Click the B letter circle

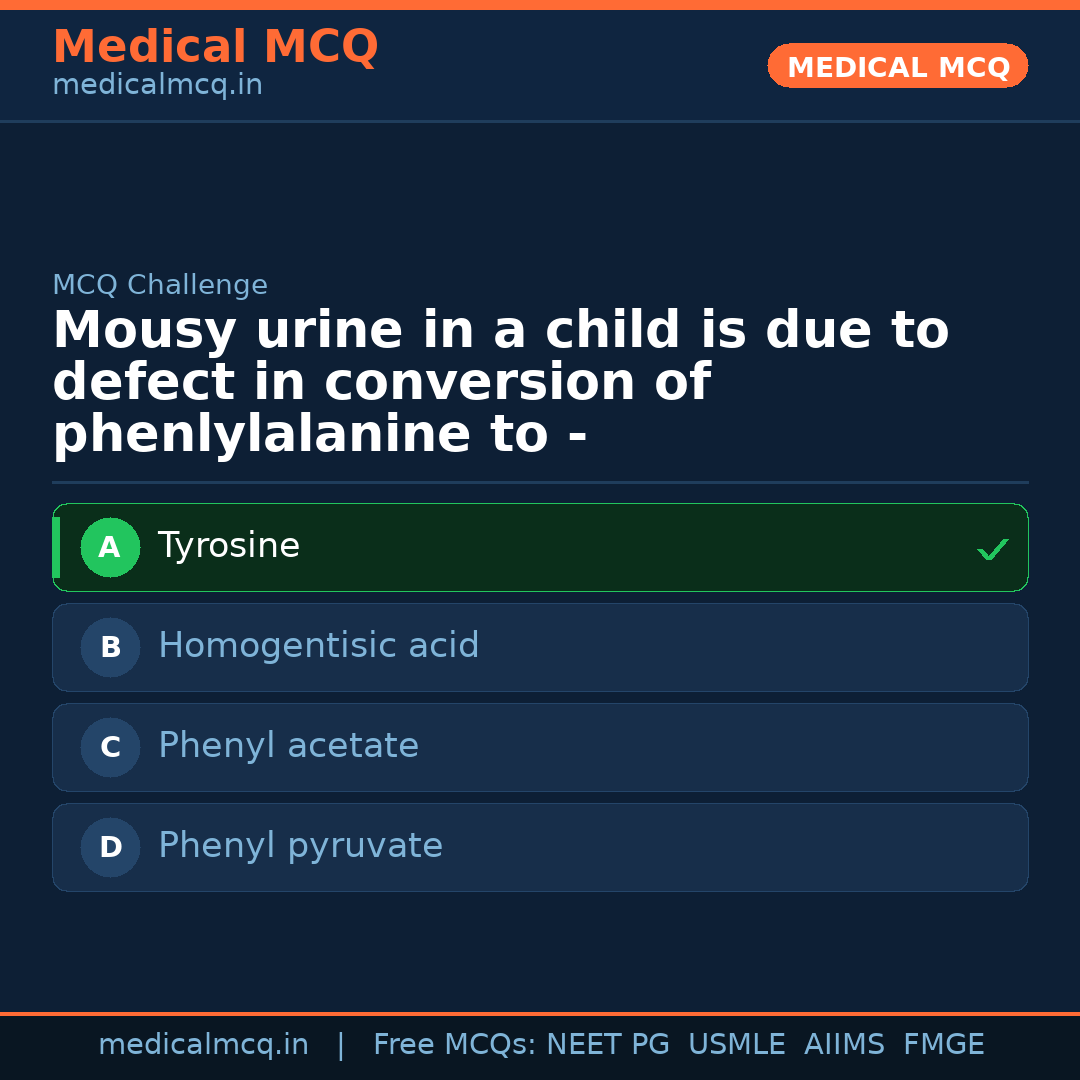point(110,648)
